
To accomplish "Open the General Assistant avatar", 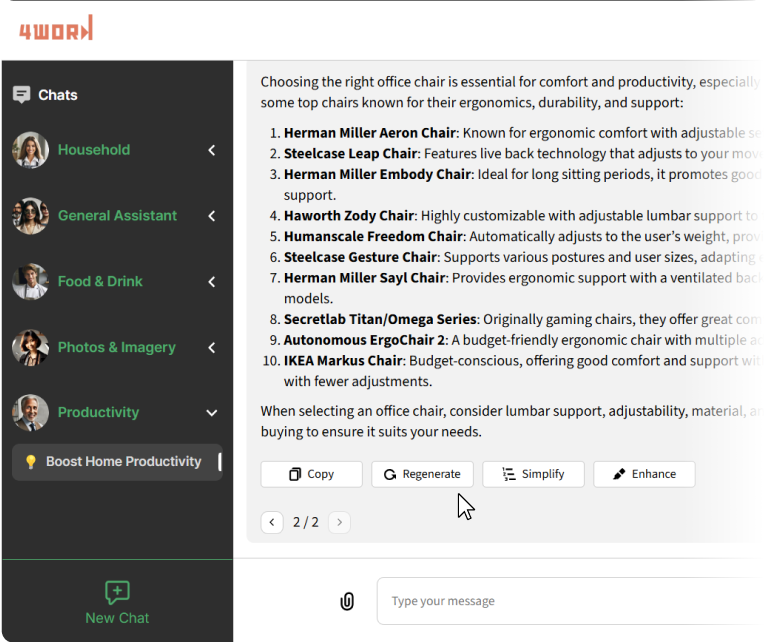I will [x=30, y=216].
